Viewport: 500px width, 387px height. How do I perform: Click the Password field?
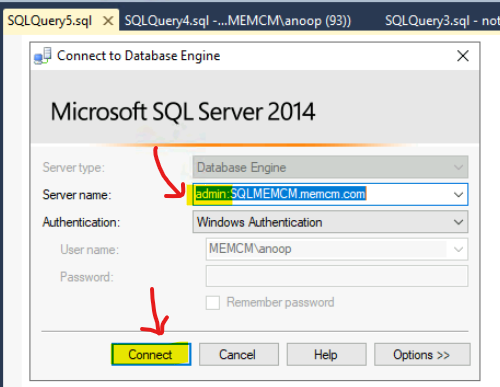337,276
